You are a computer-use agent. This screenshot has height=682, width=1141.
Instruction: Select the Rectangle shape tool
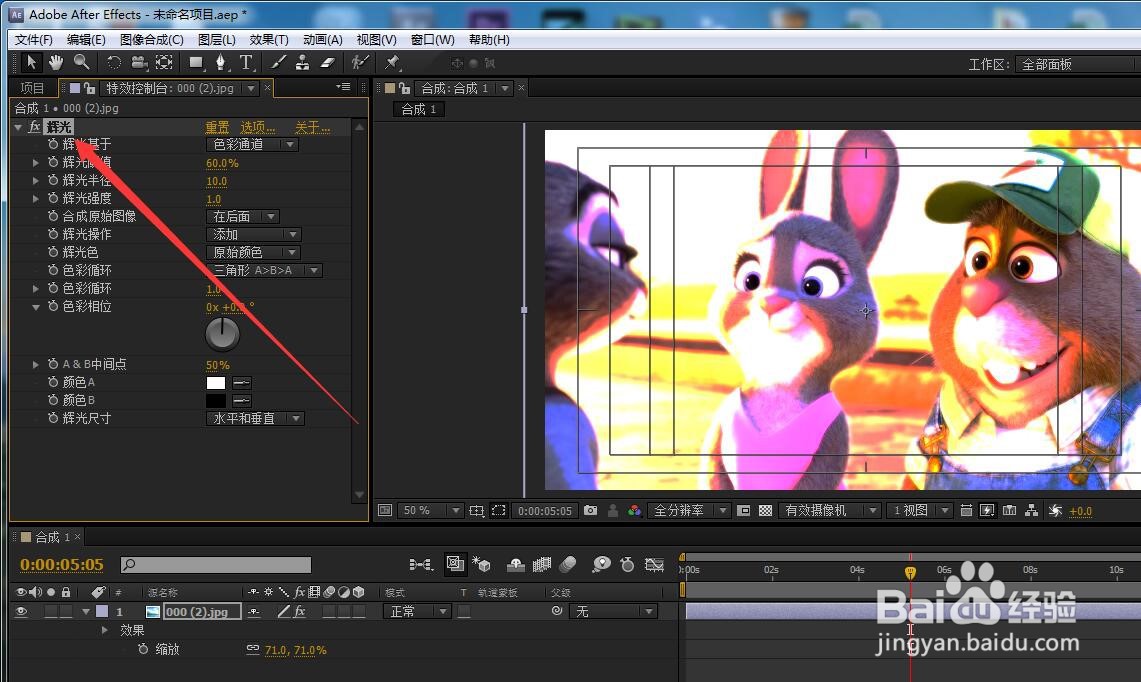[x=196, y=63]
